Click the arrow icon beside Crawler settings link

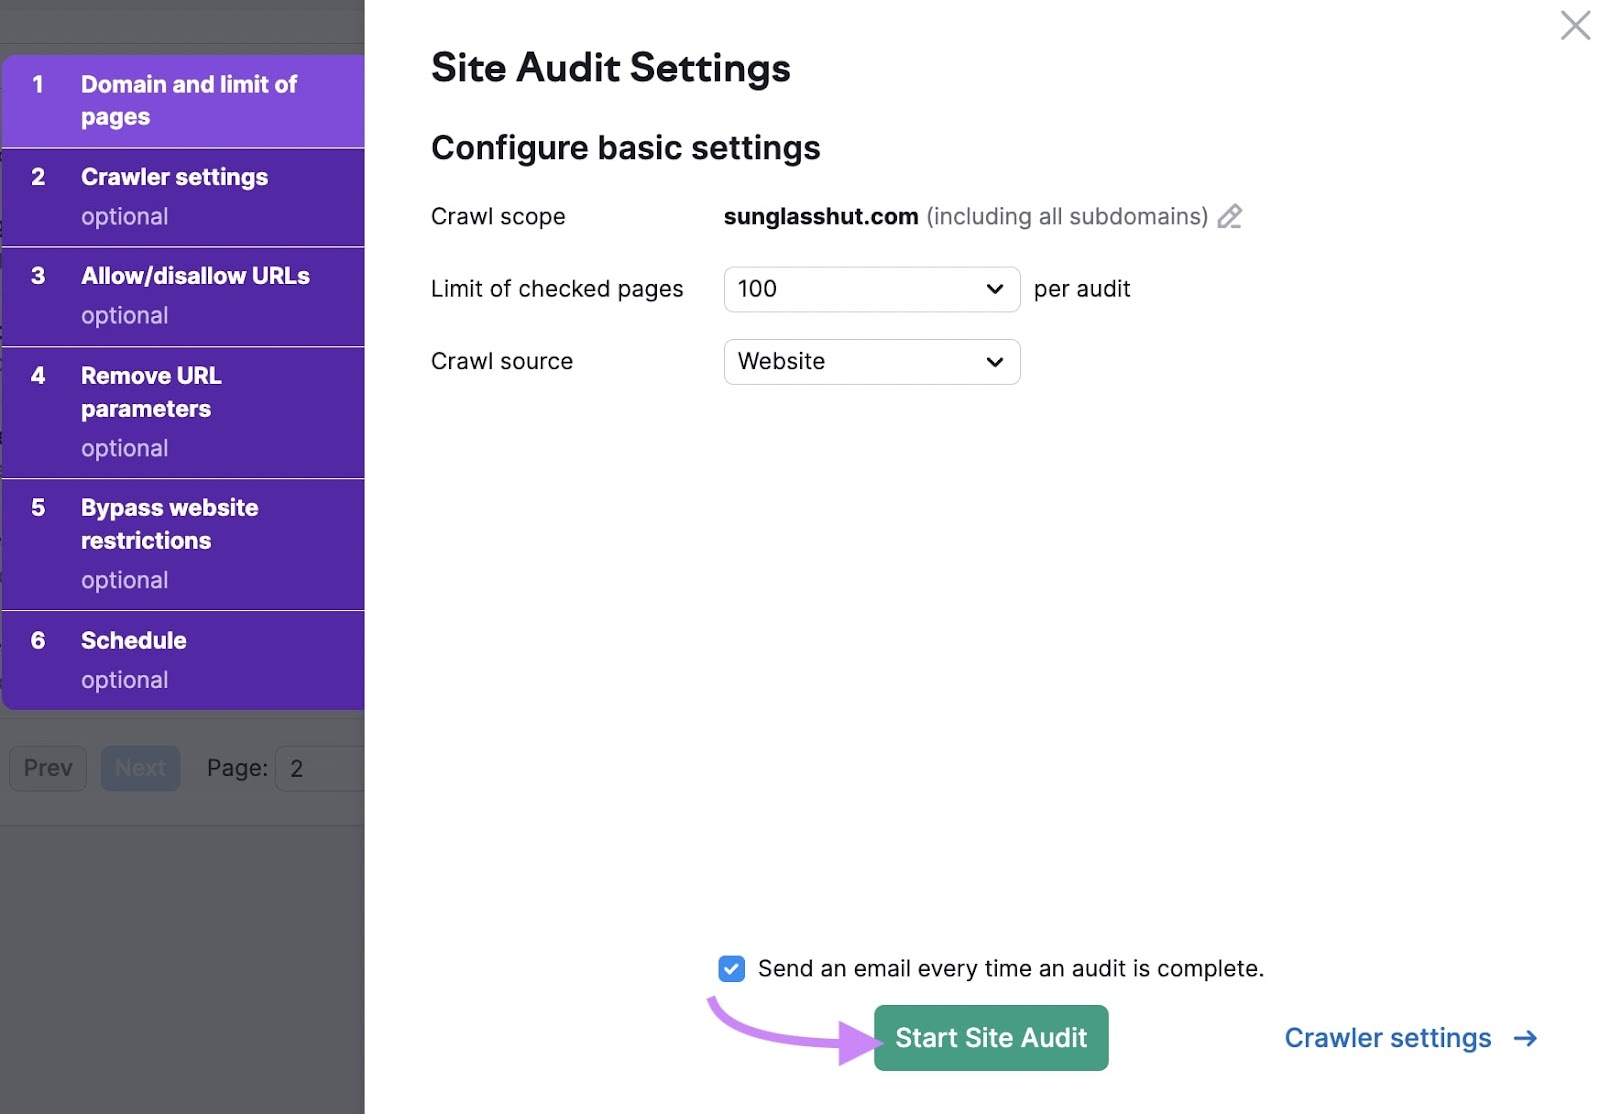pos(1524,1038)
